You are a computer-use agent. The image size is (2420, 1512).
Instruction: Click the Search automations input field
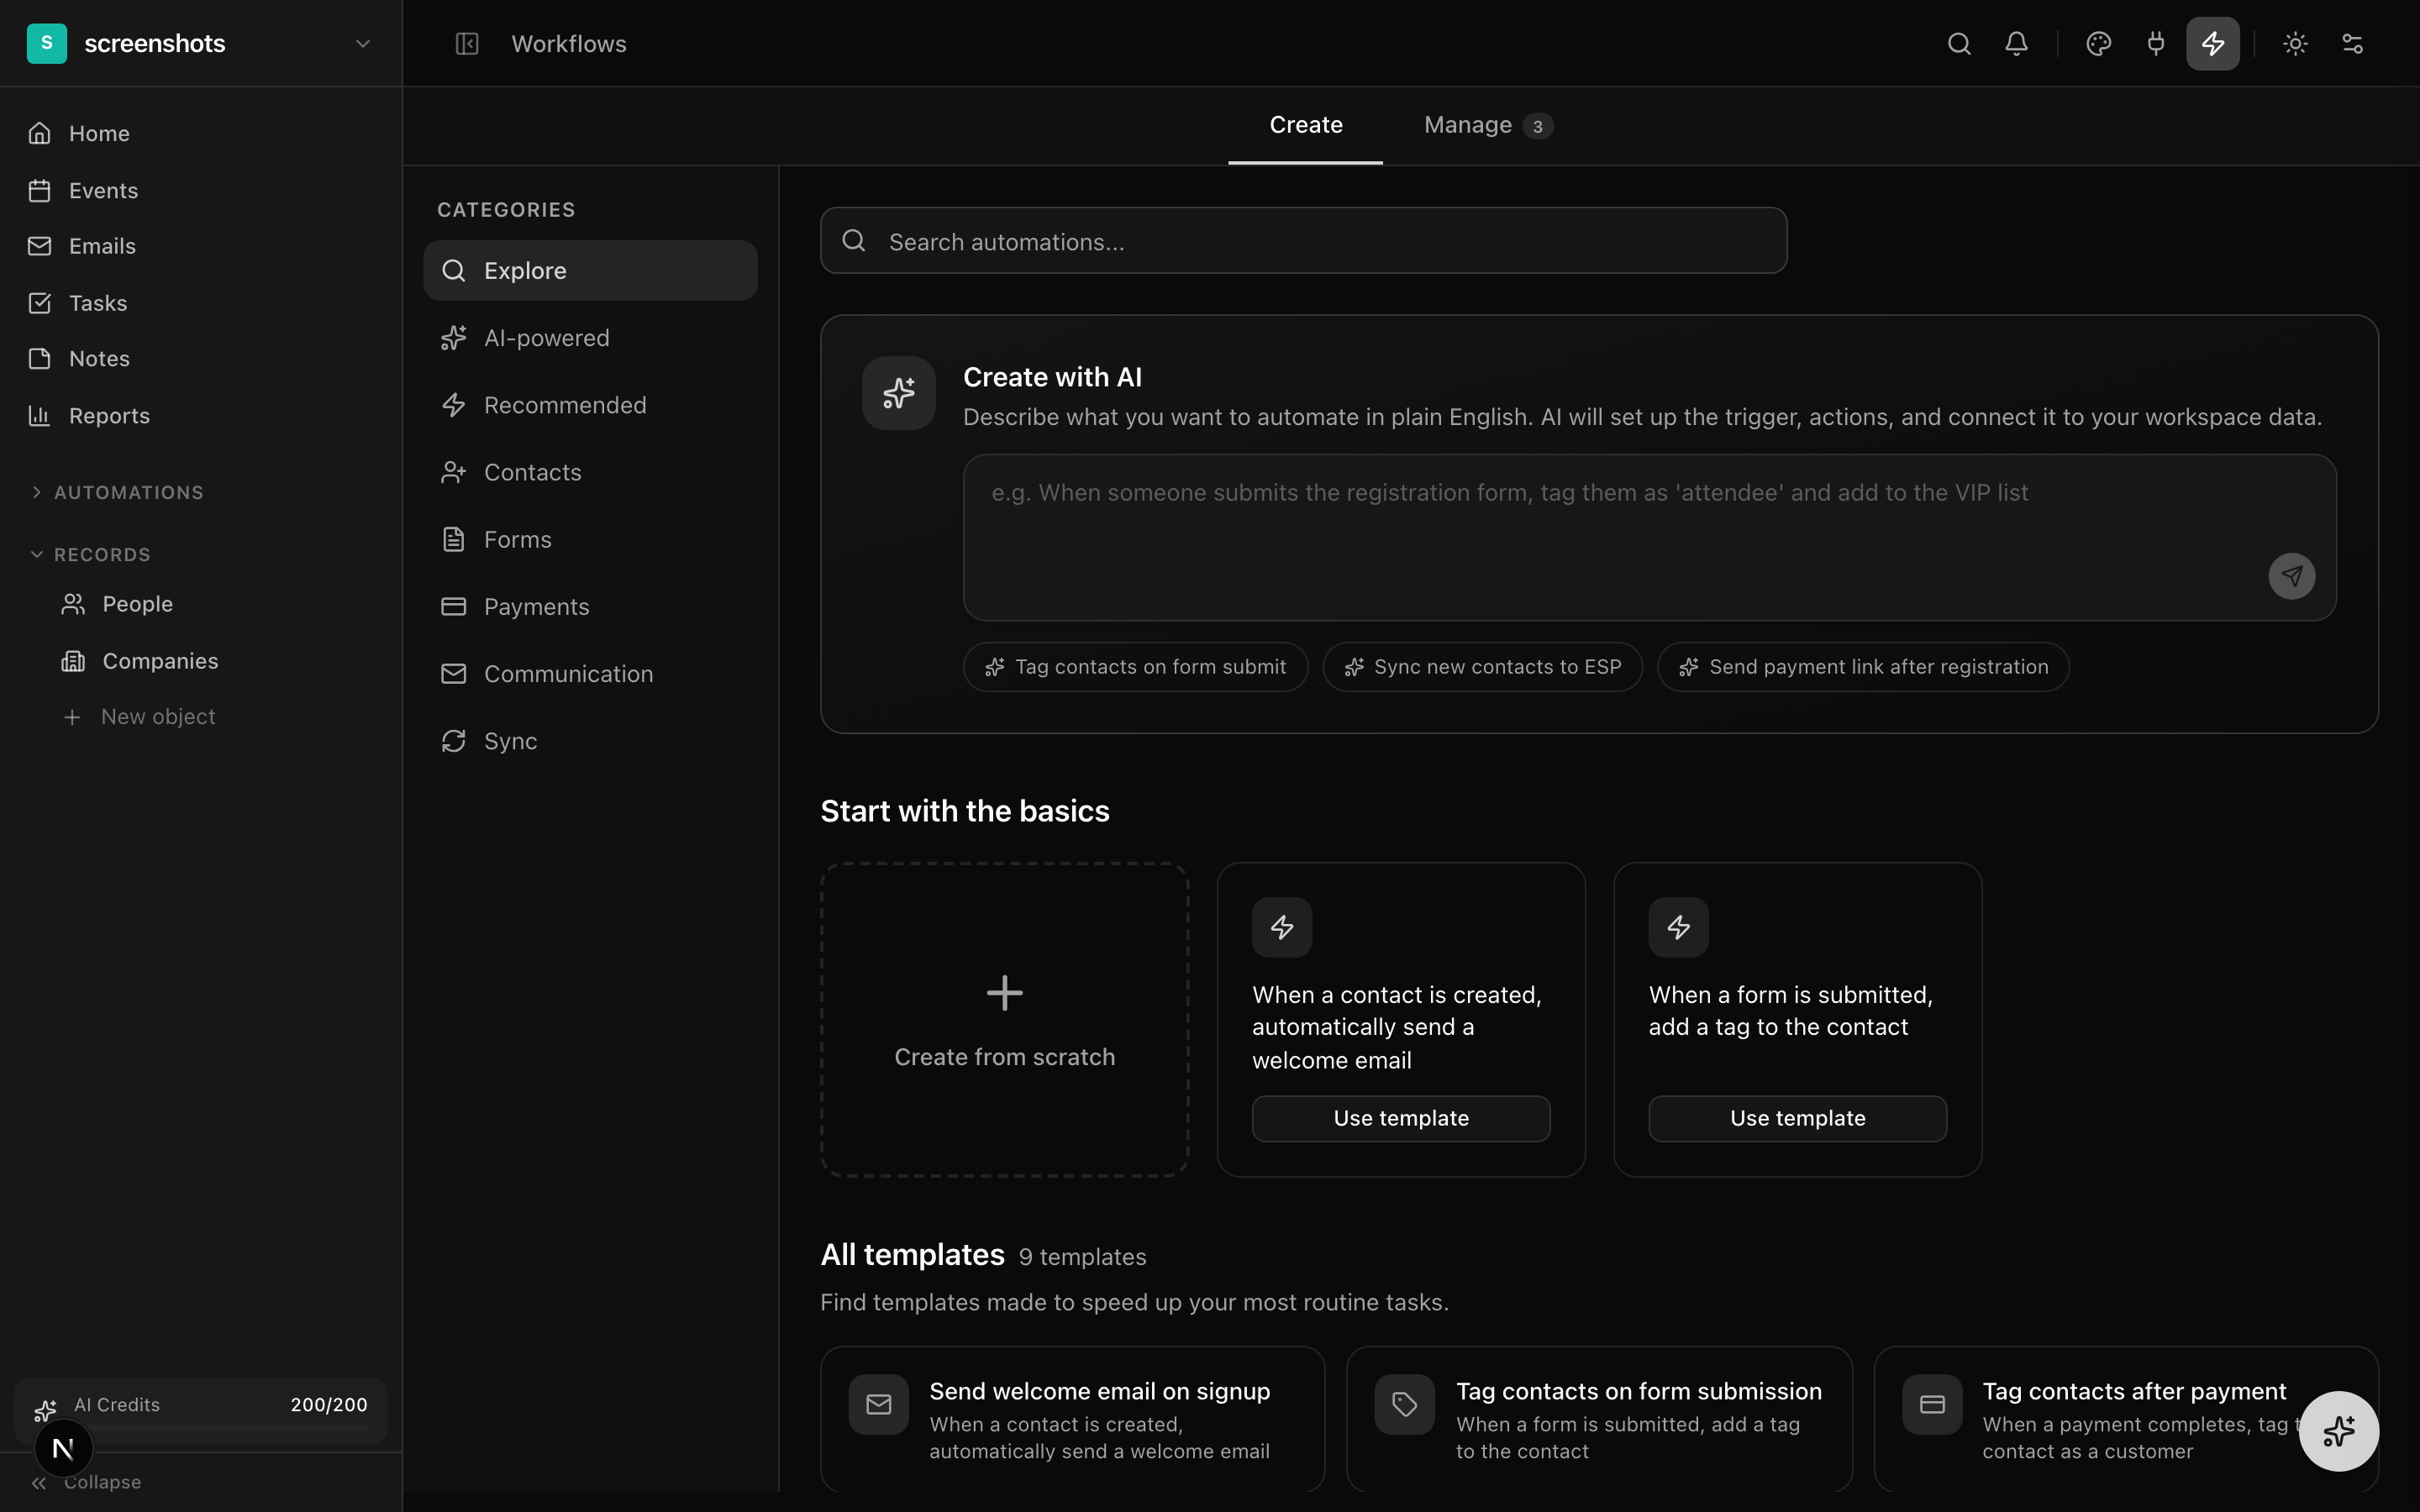coord(1303,241)
